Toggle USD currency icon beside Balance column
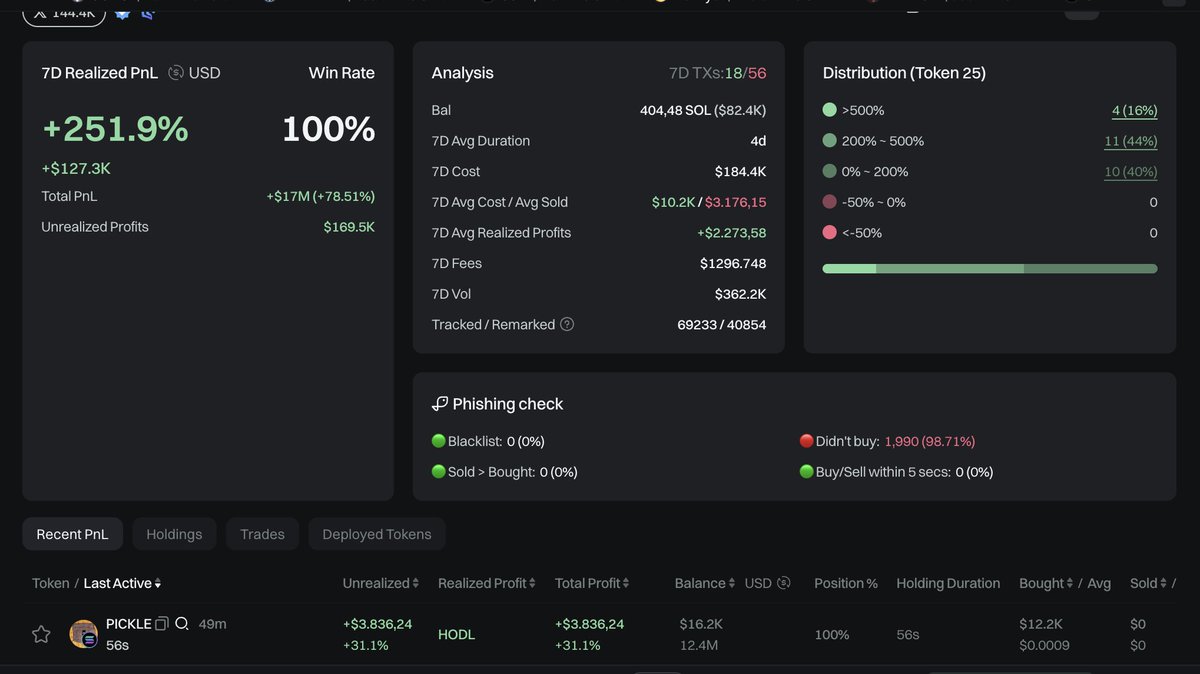1200x674 pixels. coord(784,583)
